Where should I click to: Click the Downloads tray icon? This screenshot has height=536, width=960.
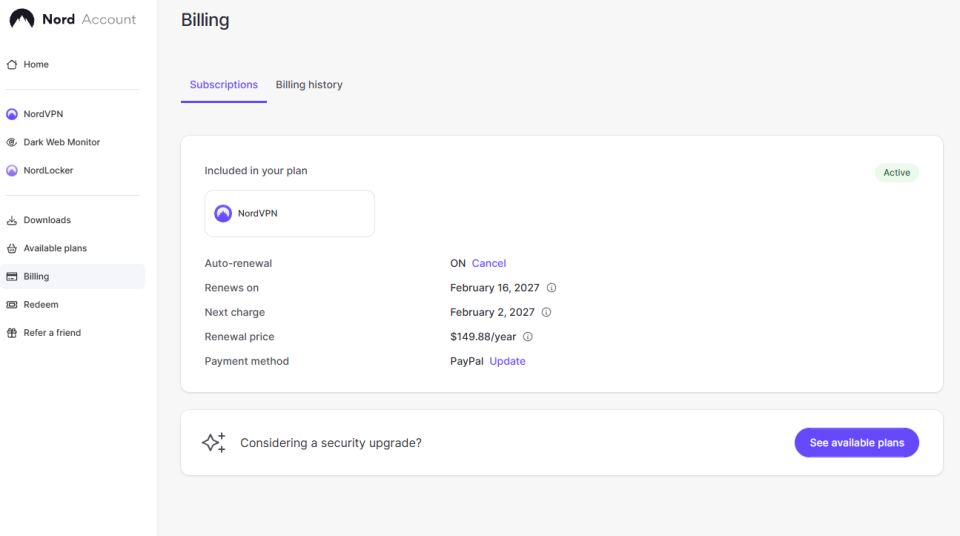[12, 220]
